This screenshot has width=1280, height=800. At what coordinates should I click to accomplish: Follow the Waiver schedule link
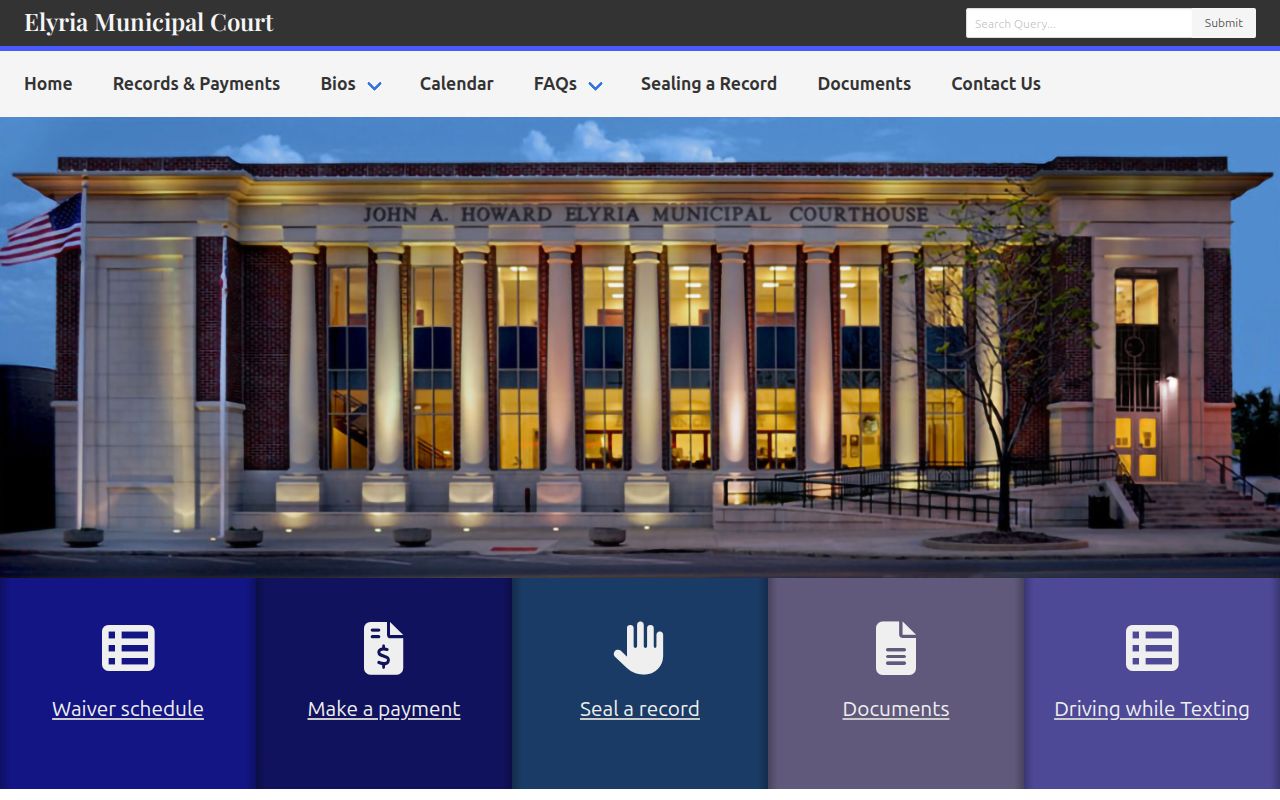point(128,709)
